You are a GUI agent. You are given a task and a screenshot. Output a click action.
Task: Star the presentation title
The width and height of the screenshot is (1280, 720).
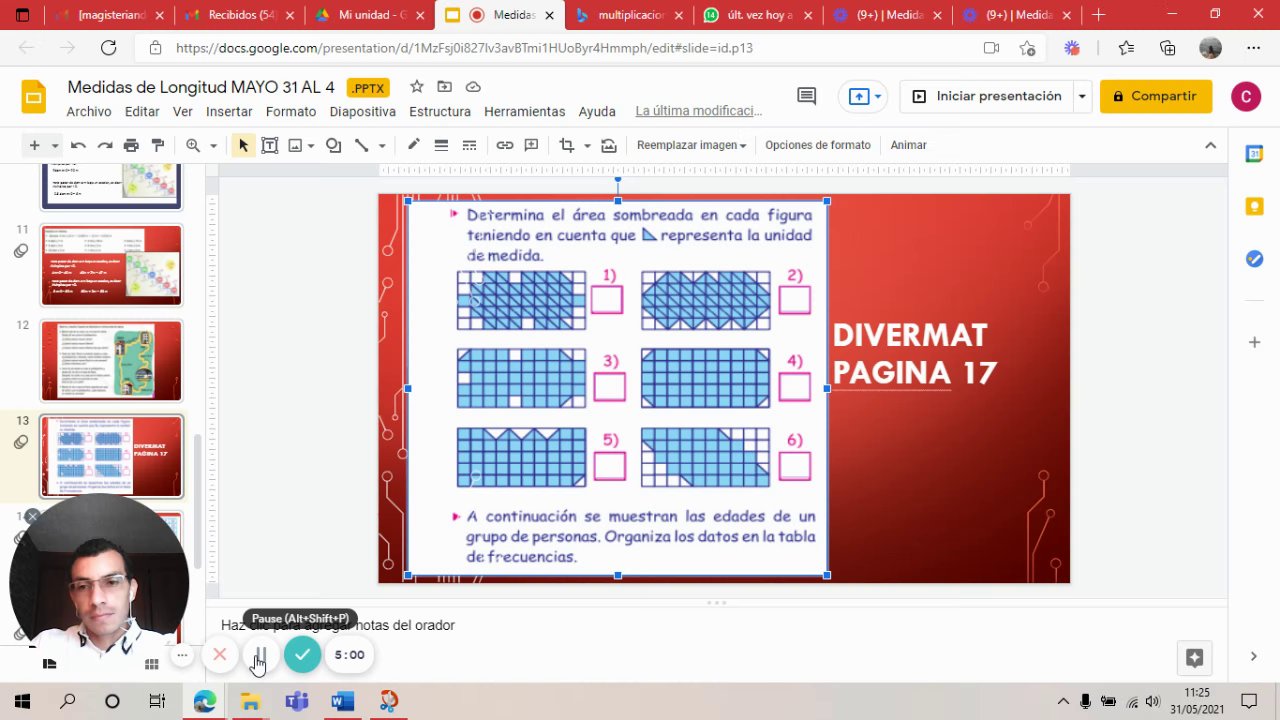point(417,87)
